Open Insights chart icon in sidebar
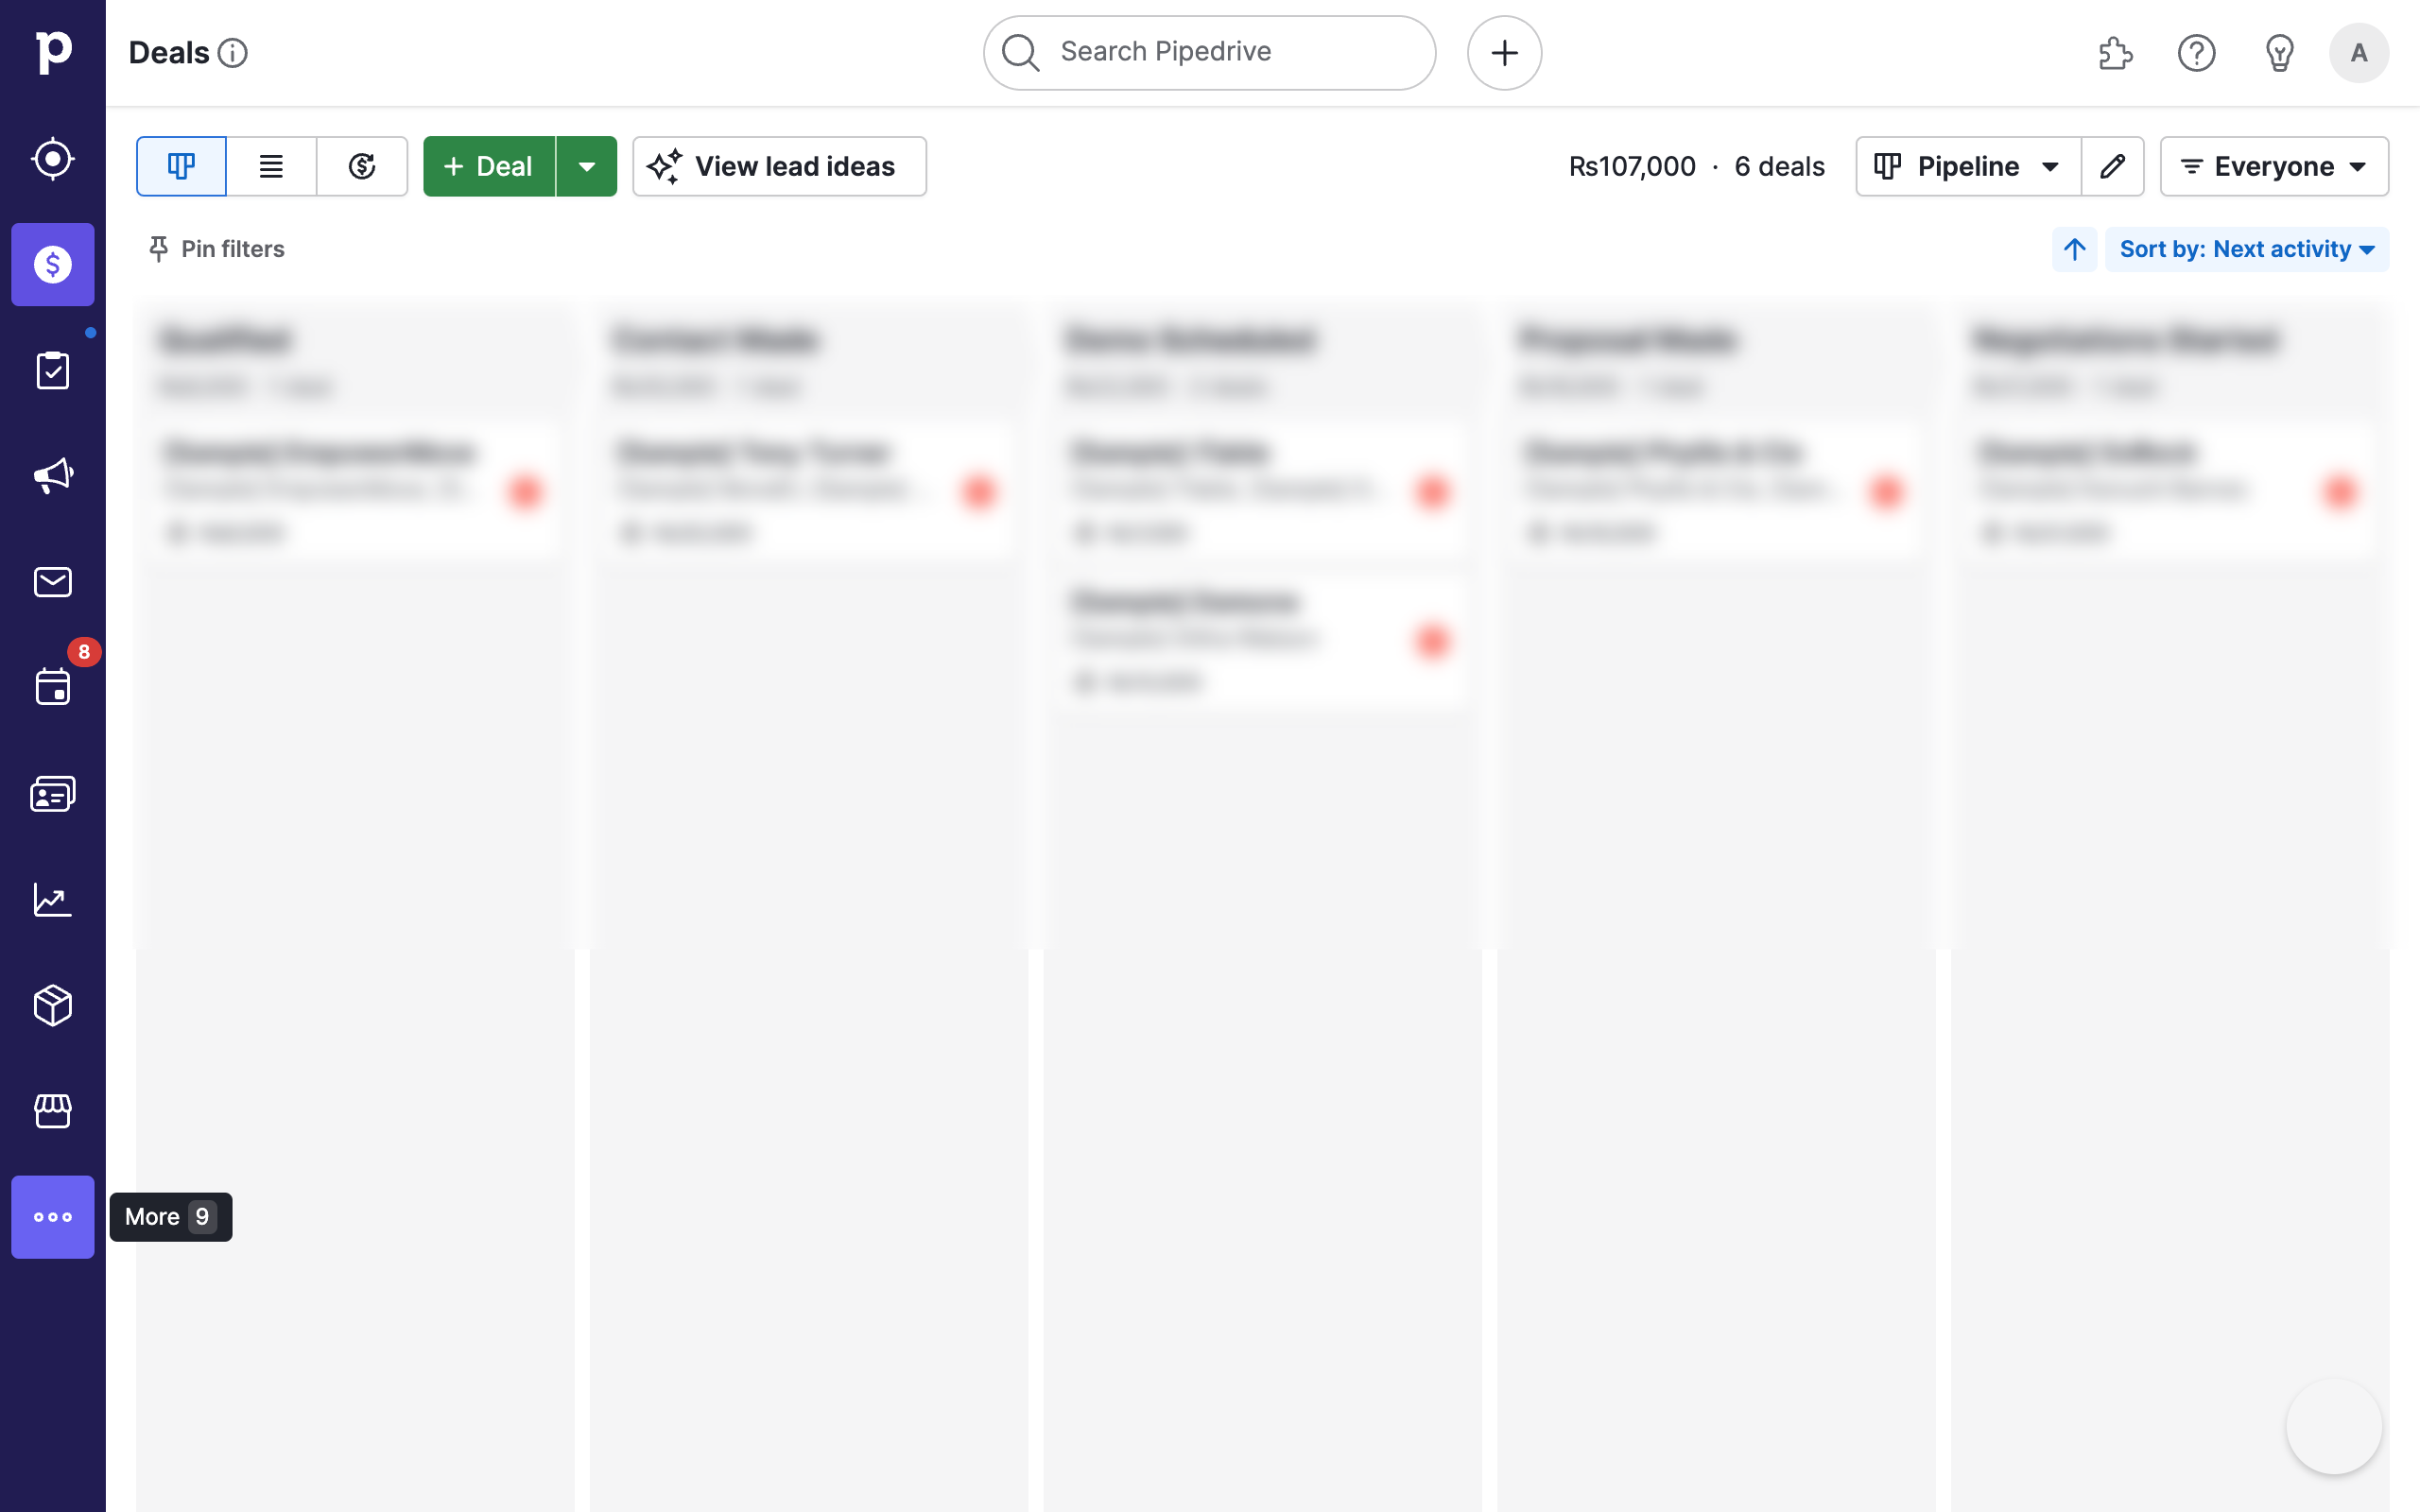 click(x=52, y=900)
